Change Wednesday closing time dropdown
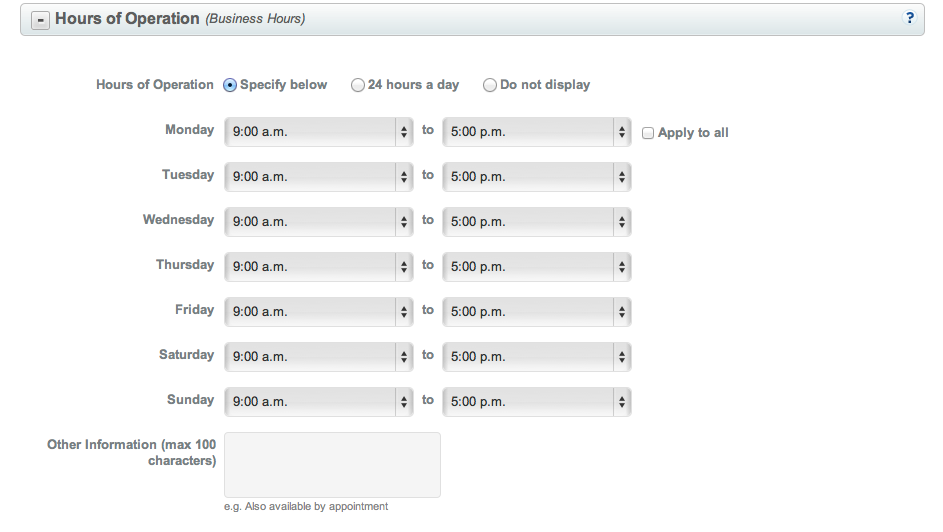 click(x=537, y=222)
